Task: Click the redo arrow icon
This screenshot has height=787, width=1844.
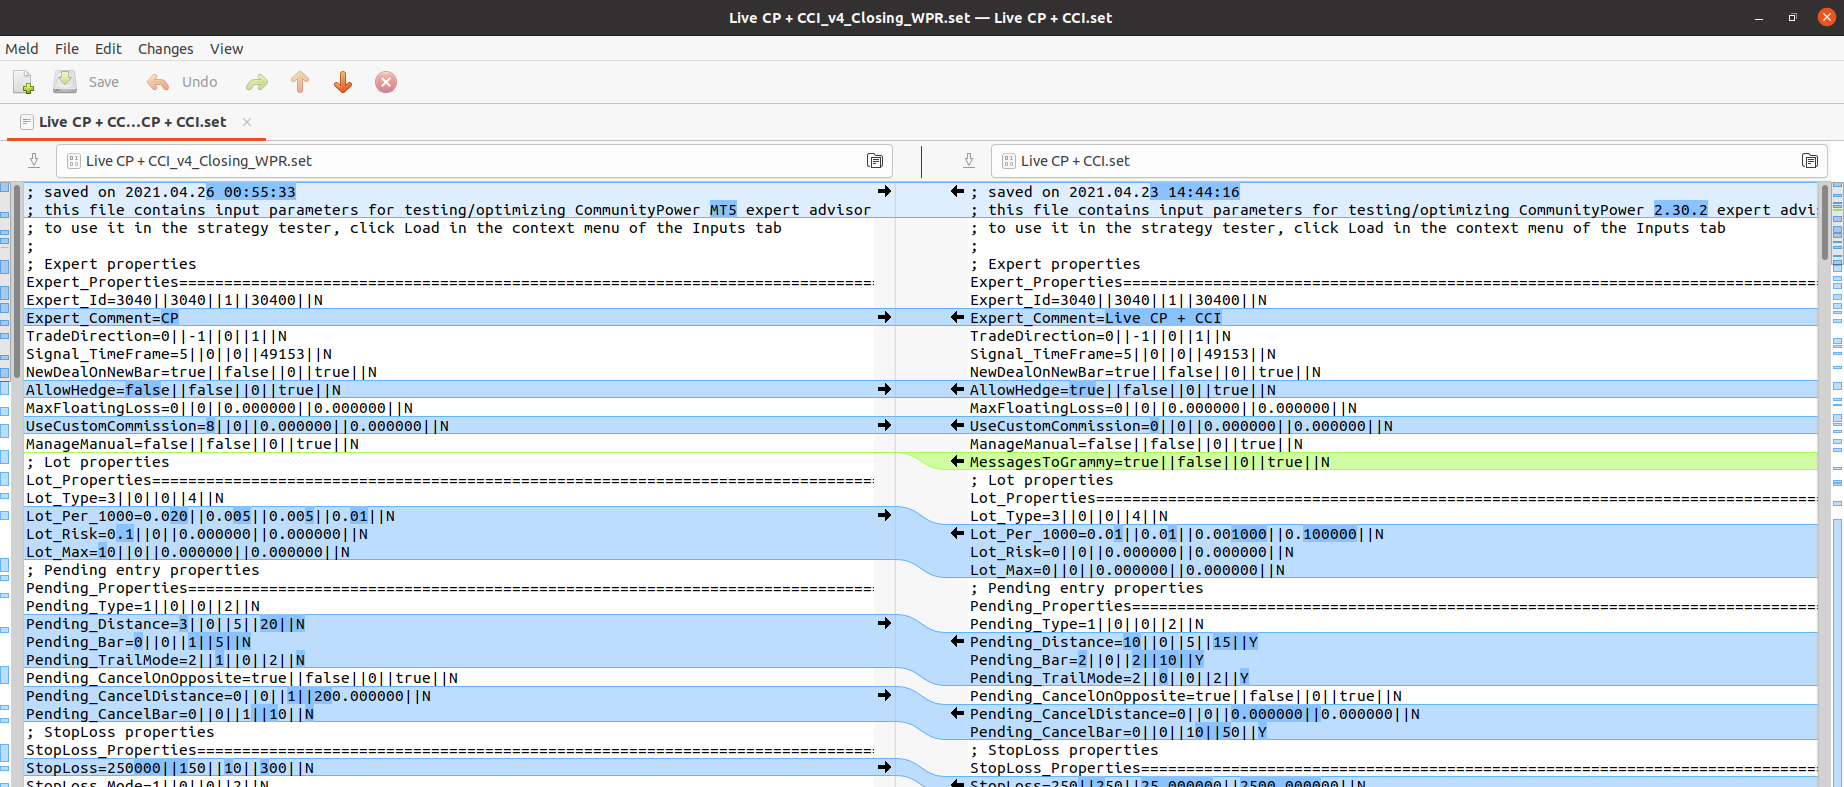Action: 257,82
